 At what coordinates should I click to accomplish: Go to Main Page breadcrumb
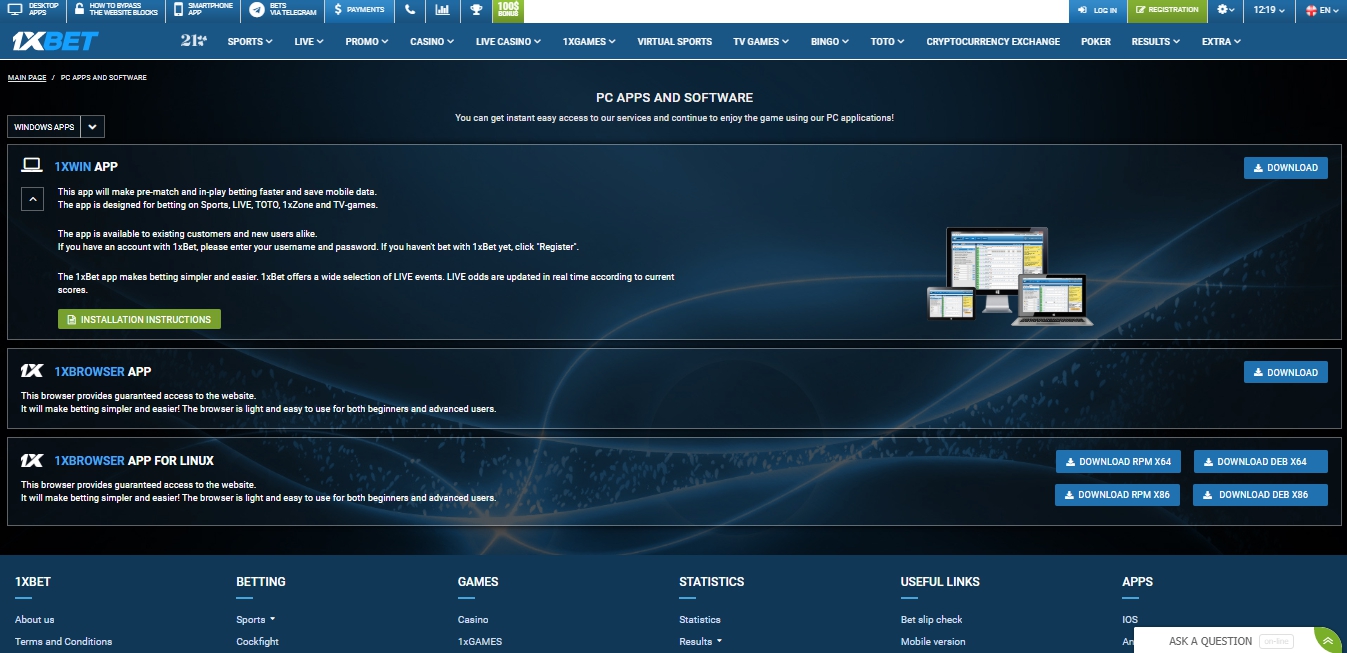(x=27, y=77)
